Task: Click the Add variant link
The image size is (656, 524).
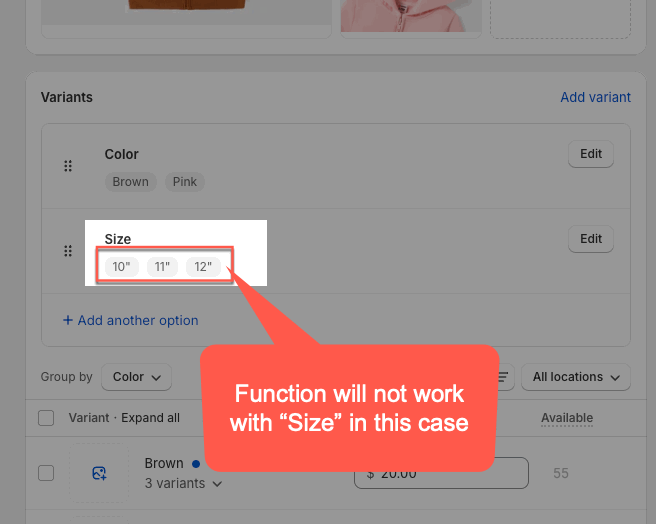Action: tap(595, 97)
